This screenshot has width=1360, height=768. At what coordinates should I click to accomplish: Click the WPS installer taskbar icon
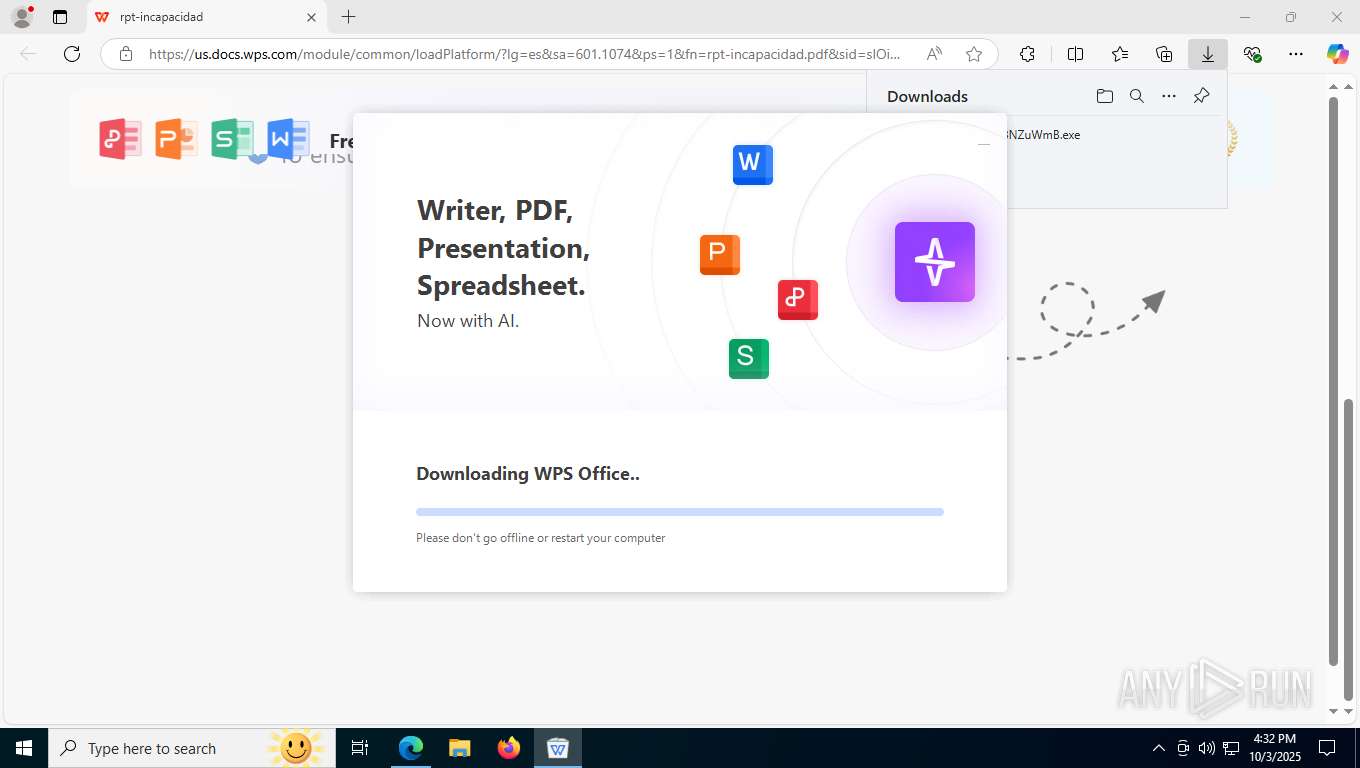tap(558, 748)
